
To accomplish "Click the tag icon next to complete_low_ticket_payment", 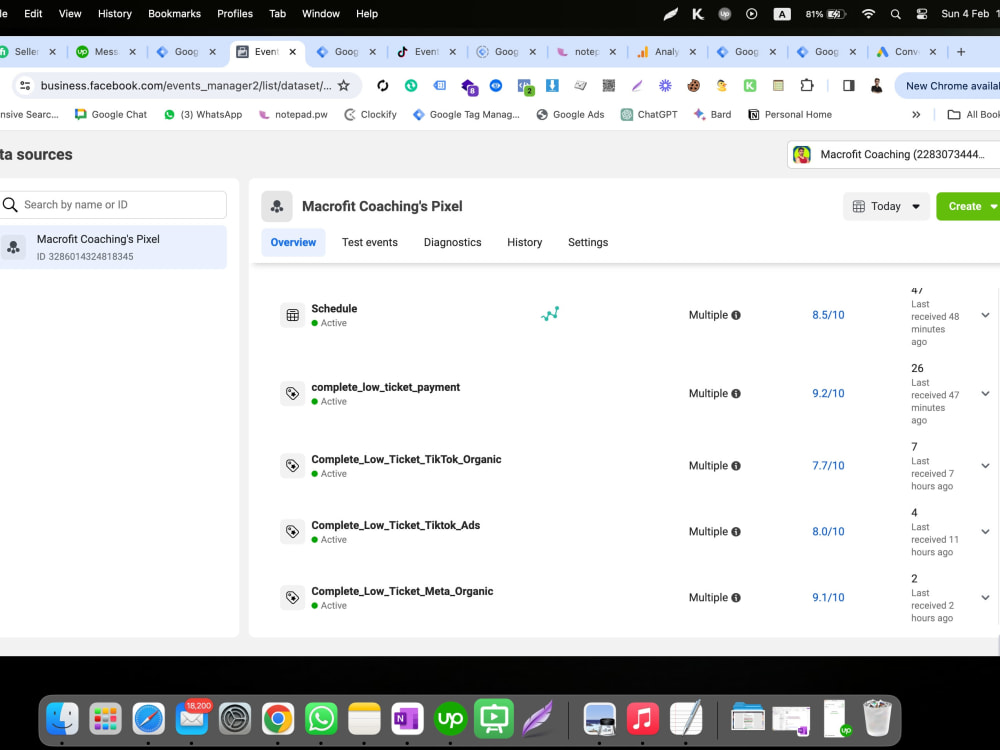I will (293, 393).
